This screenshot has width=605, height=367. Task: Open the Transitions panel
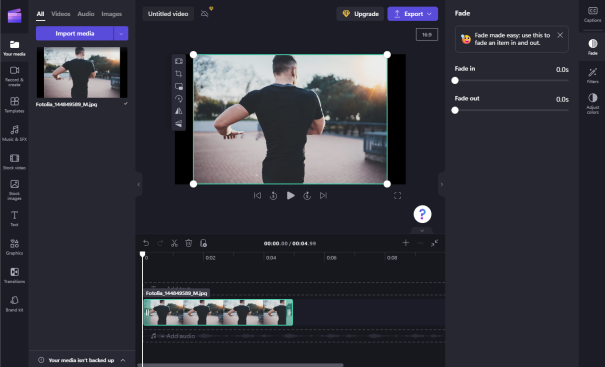pos(14,275)
